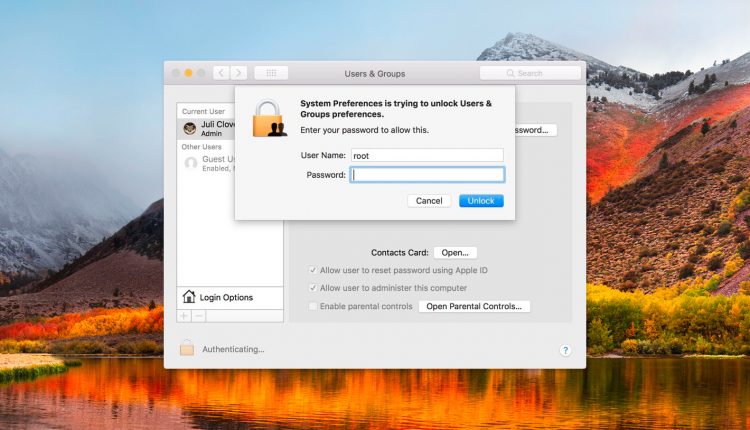The width and height of the screenshot is (750, 430).
Task: Click the Authenticating lock icon at bottom left
Action: click(186, 349)
